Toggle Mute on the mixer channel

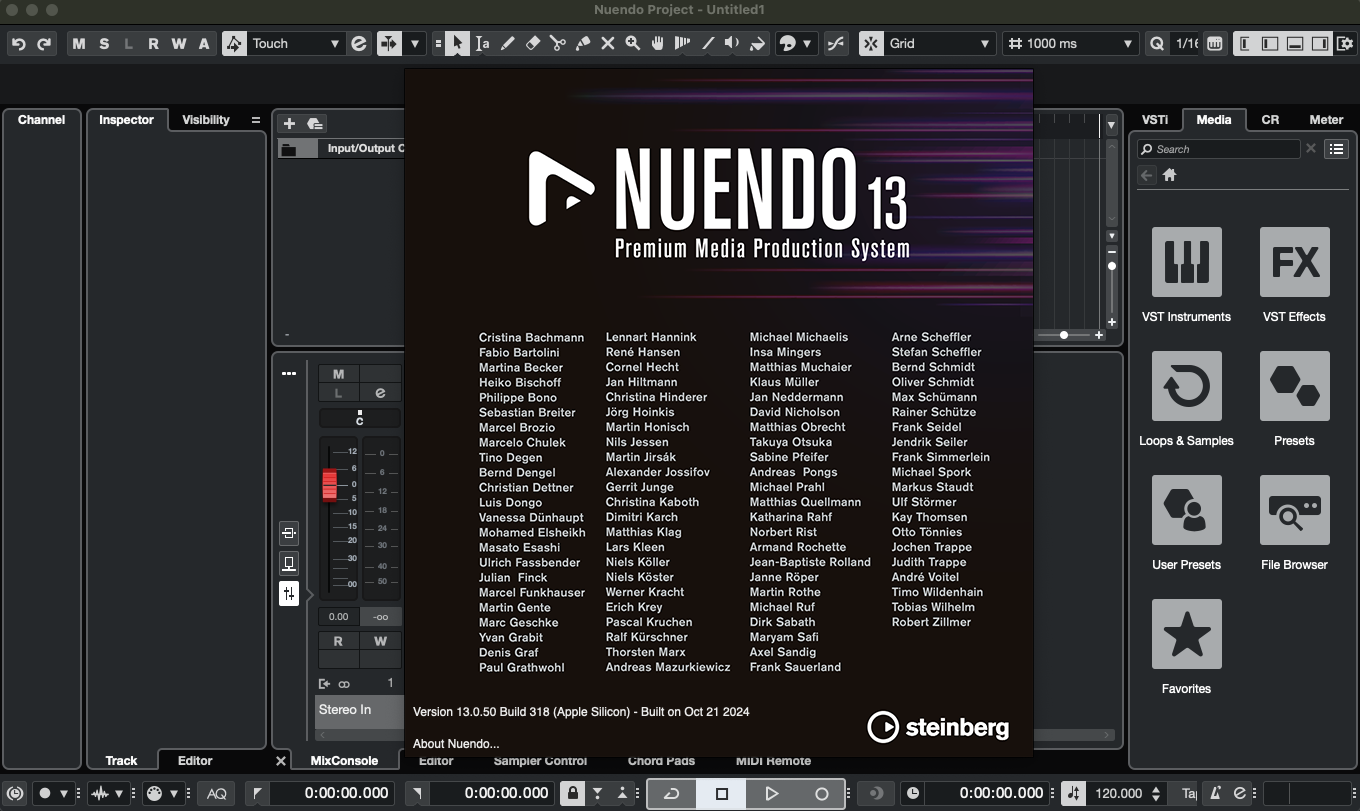338,374
